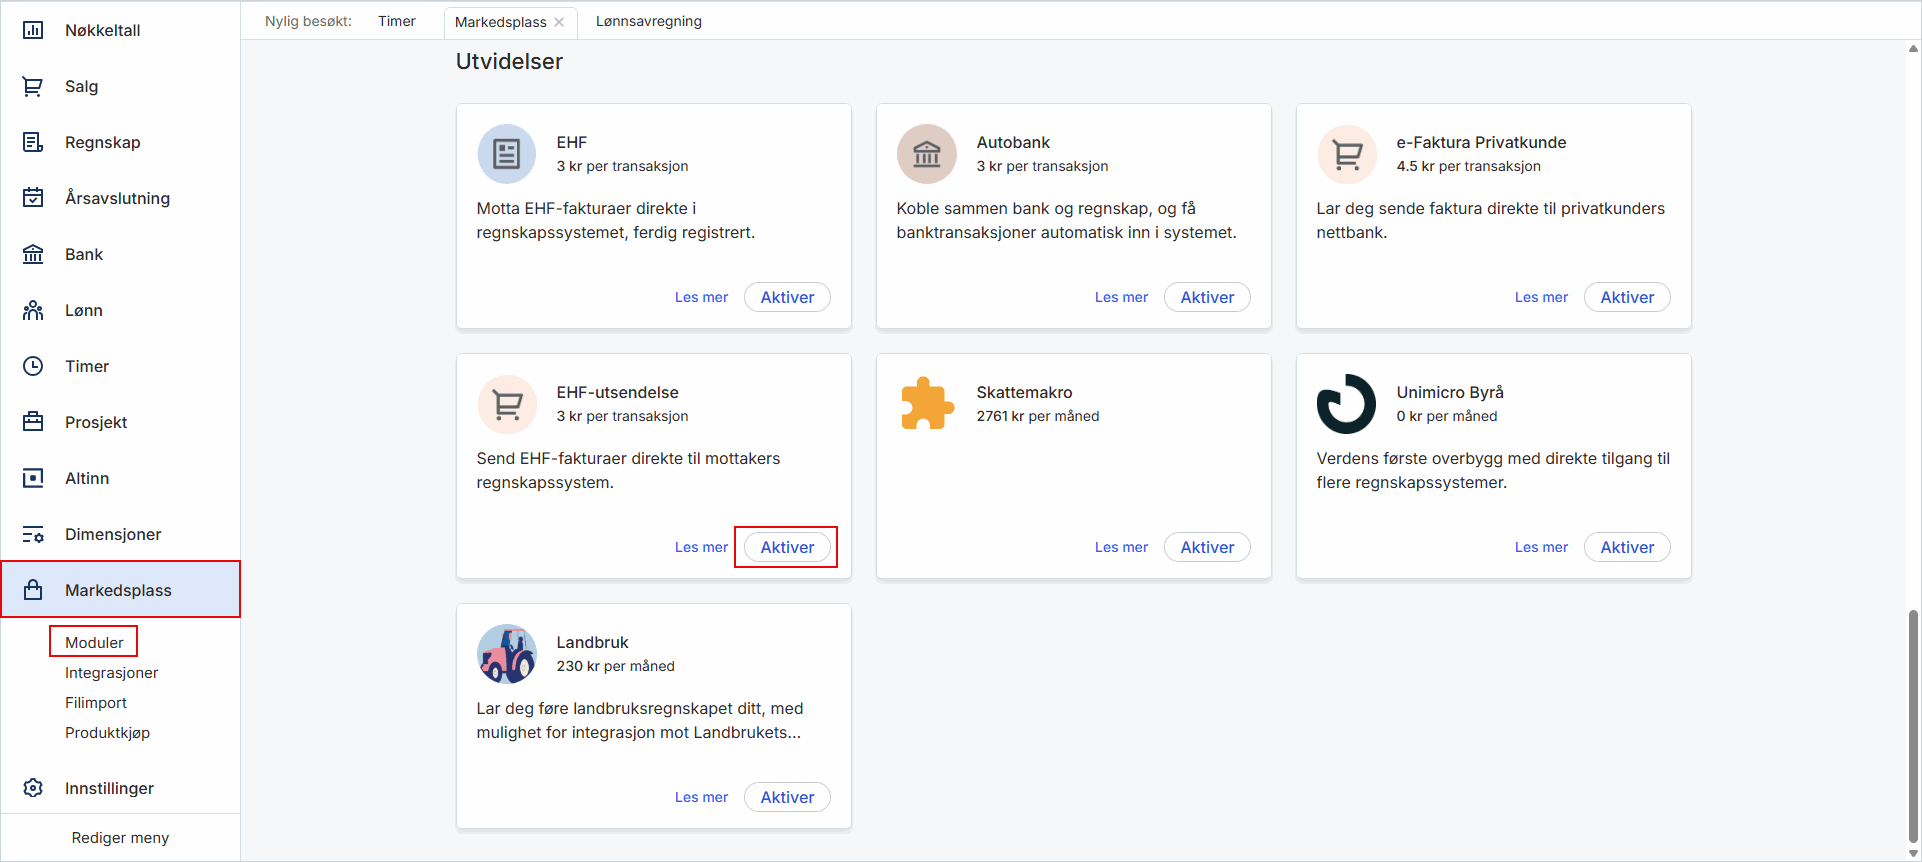Viewport: 1922px width, 862px height.
Task: Switch to the Lønnsavregning tab
Action: (x=648, y=21)
